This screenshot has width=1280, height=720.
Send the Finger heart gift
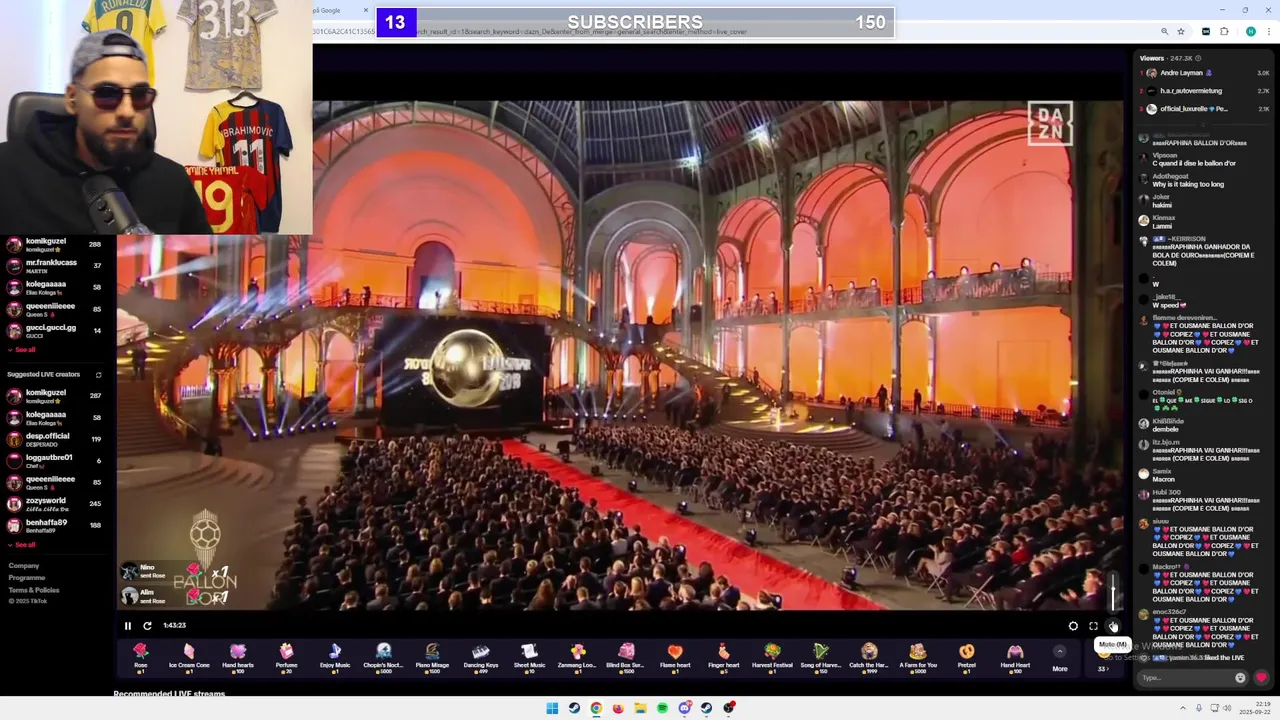coord(723,656)
